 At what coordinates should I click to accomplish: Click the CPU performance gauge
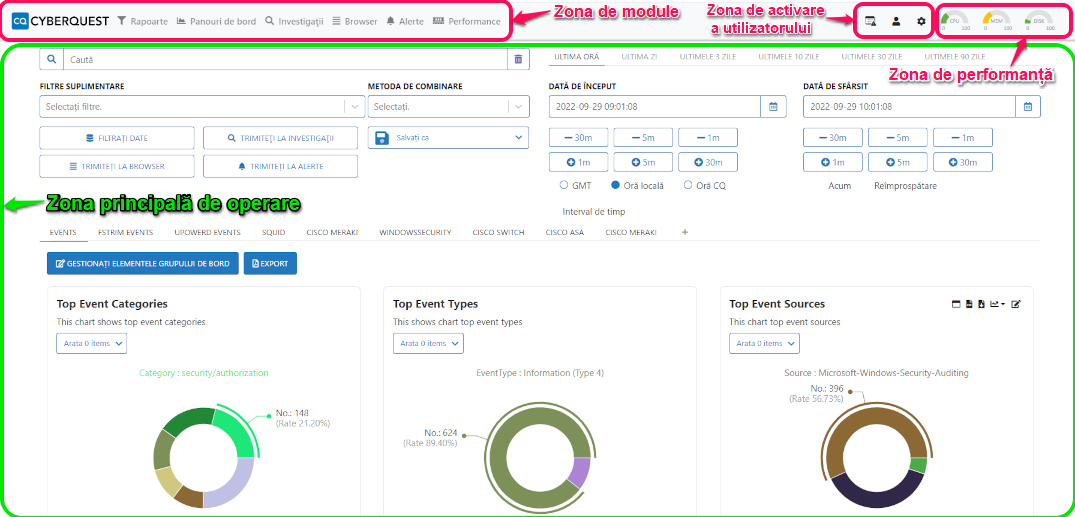click(954, 21)
